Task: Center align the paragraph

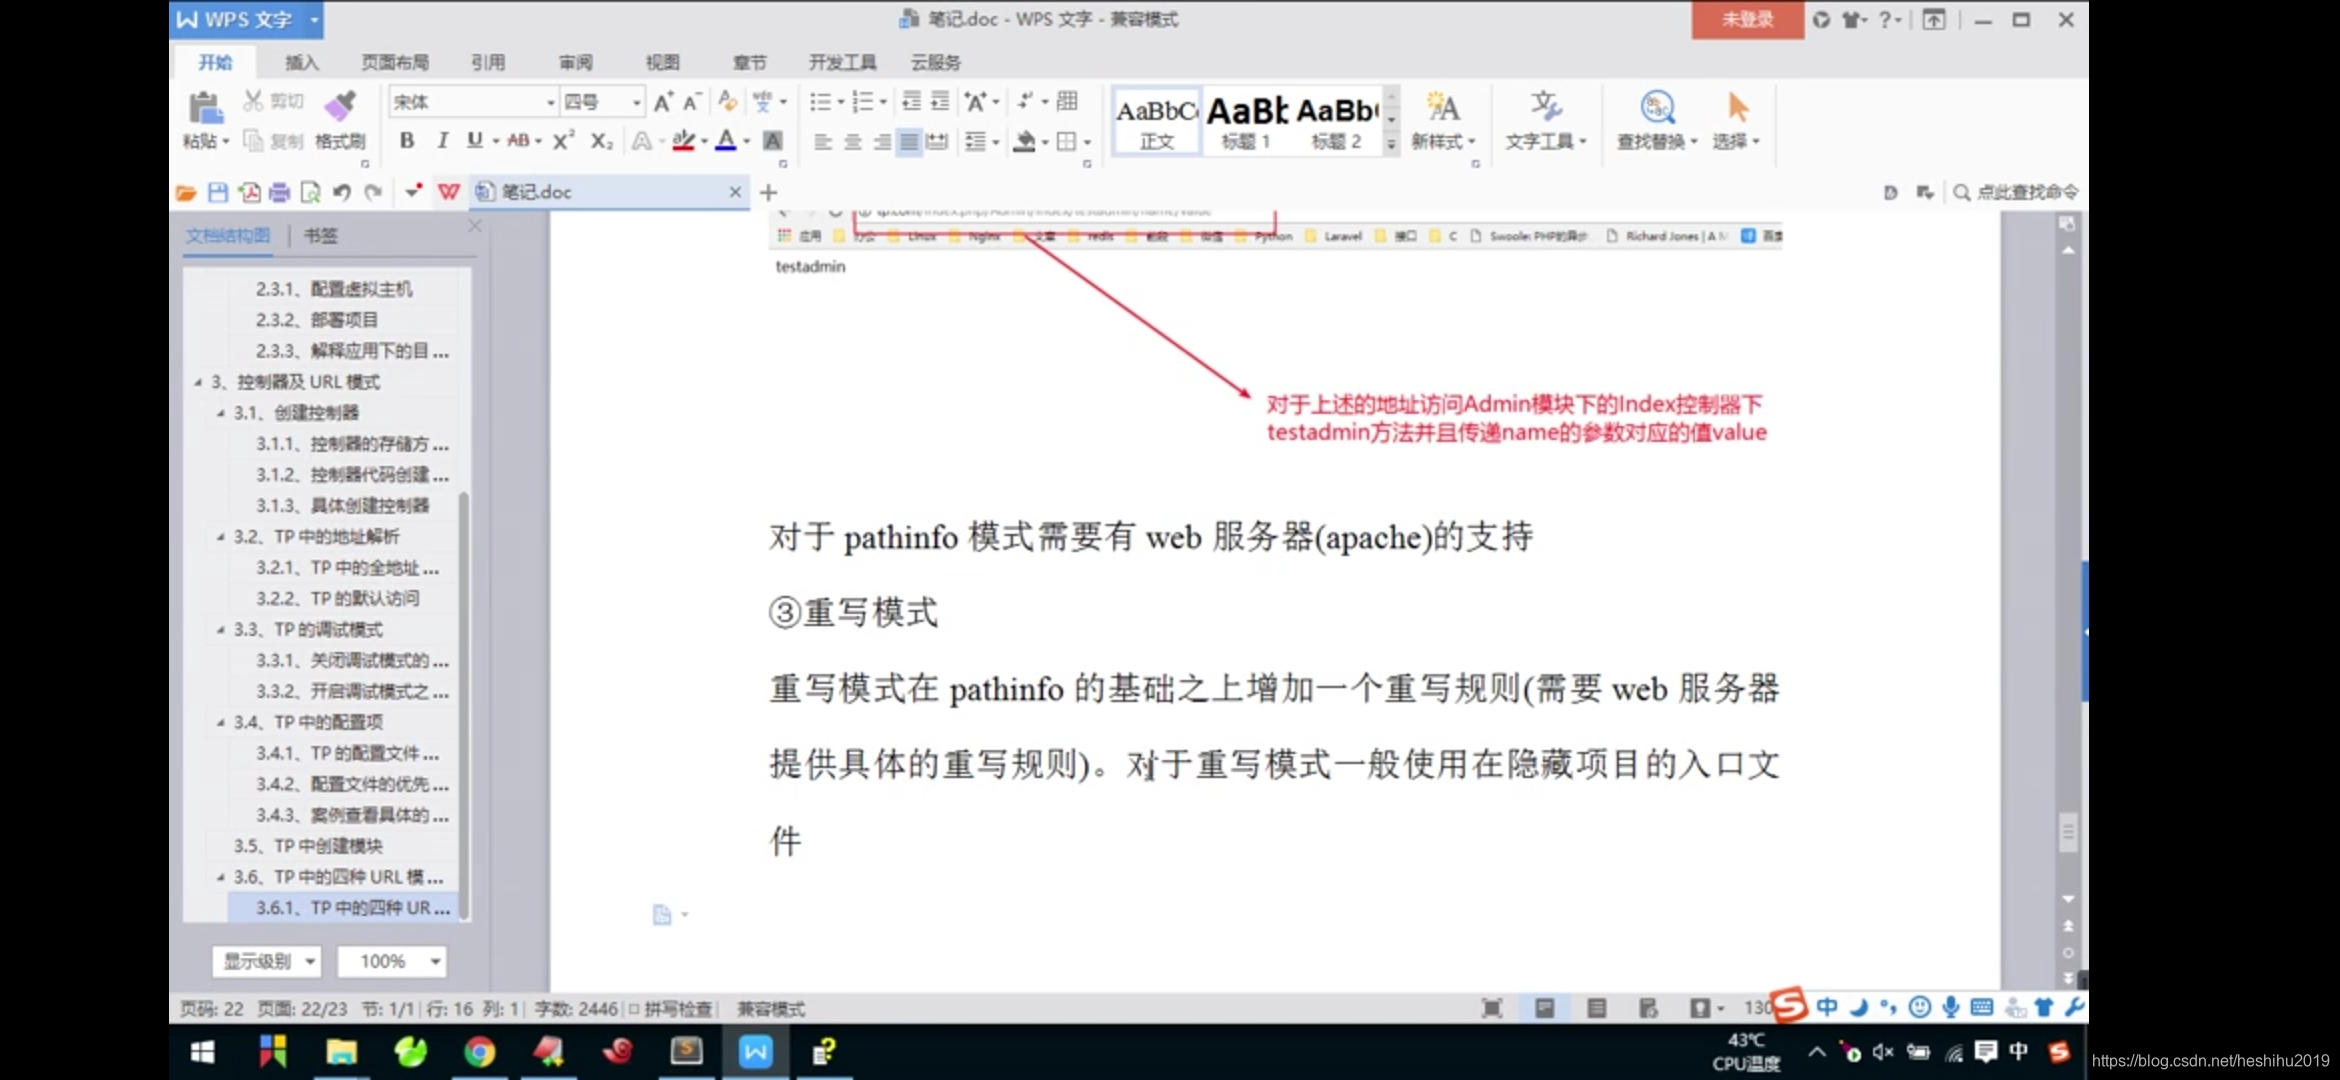Action: click(x=852, y=141)
